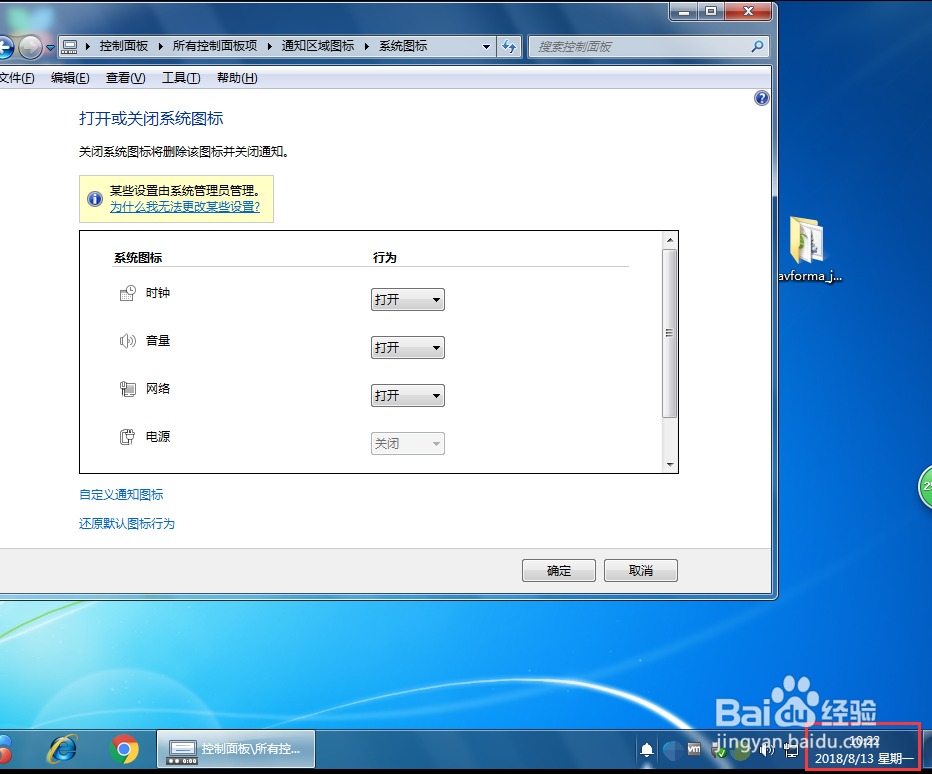Click the 确定 button
The image size is (932, 774).
559,571
